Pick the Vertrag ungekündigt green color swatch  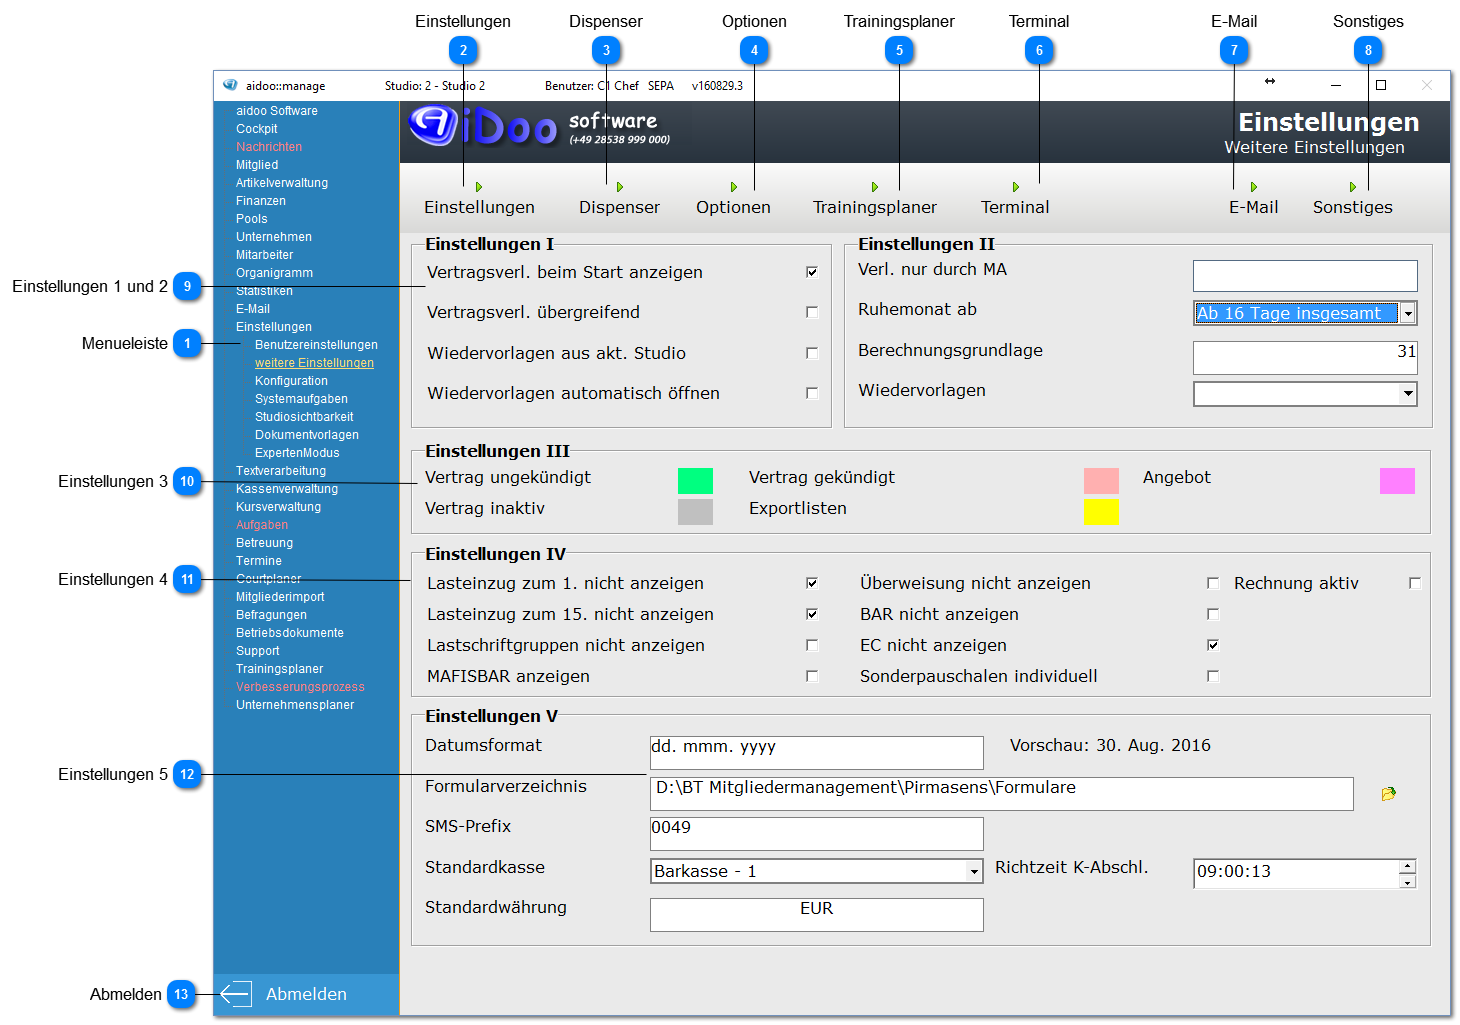click(695, 481)
